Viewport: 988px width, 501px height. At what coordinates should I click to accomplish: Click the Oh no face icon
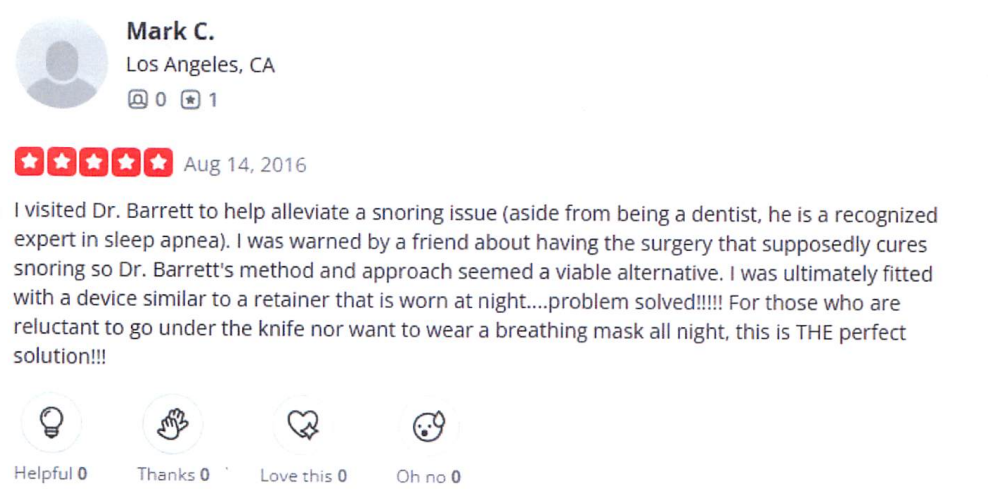[428, 427]
